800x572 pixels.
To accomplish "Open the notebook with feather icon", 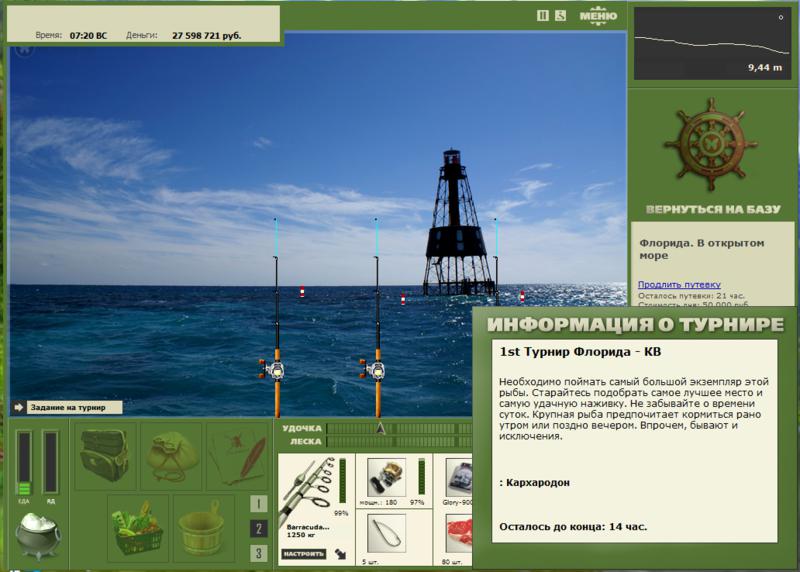I will (x=238, y=455).
